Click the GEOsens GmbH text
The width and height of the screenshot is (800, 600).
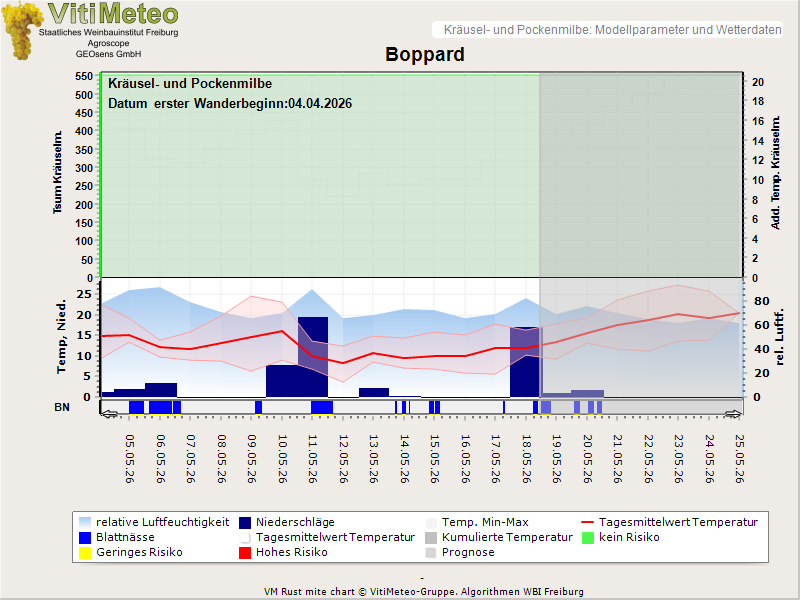(x=108, y=54)
